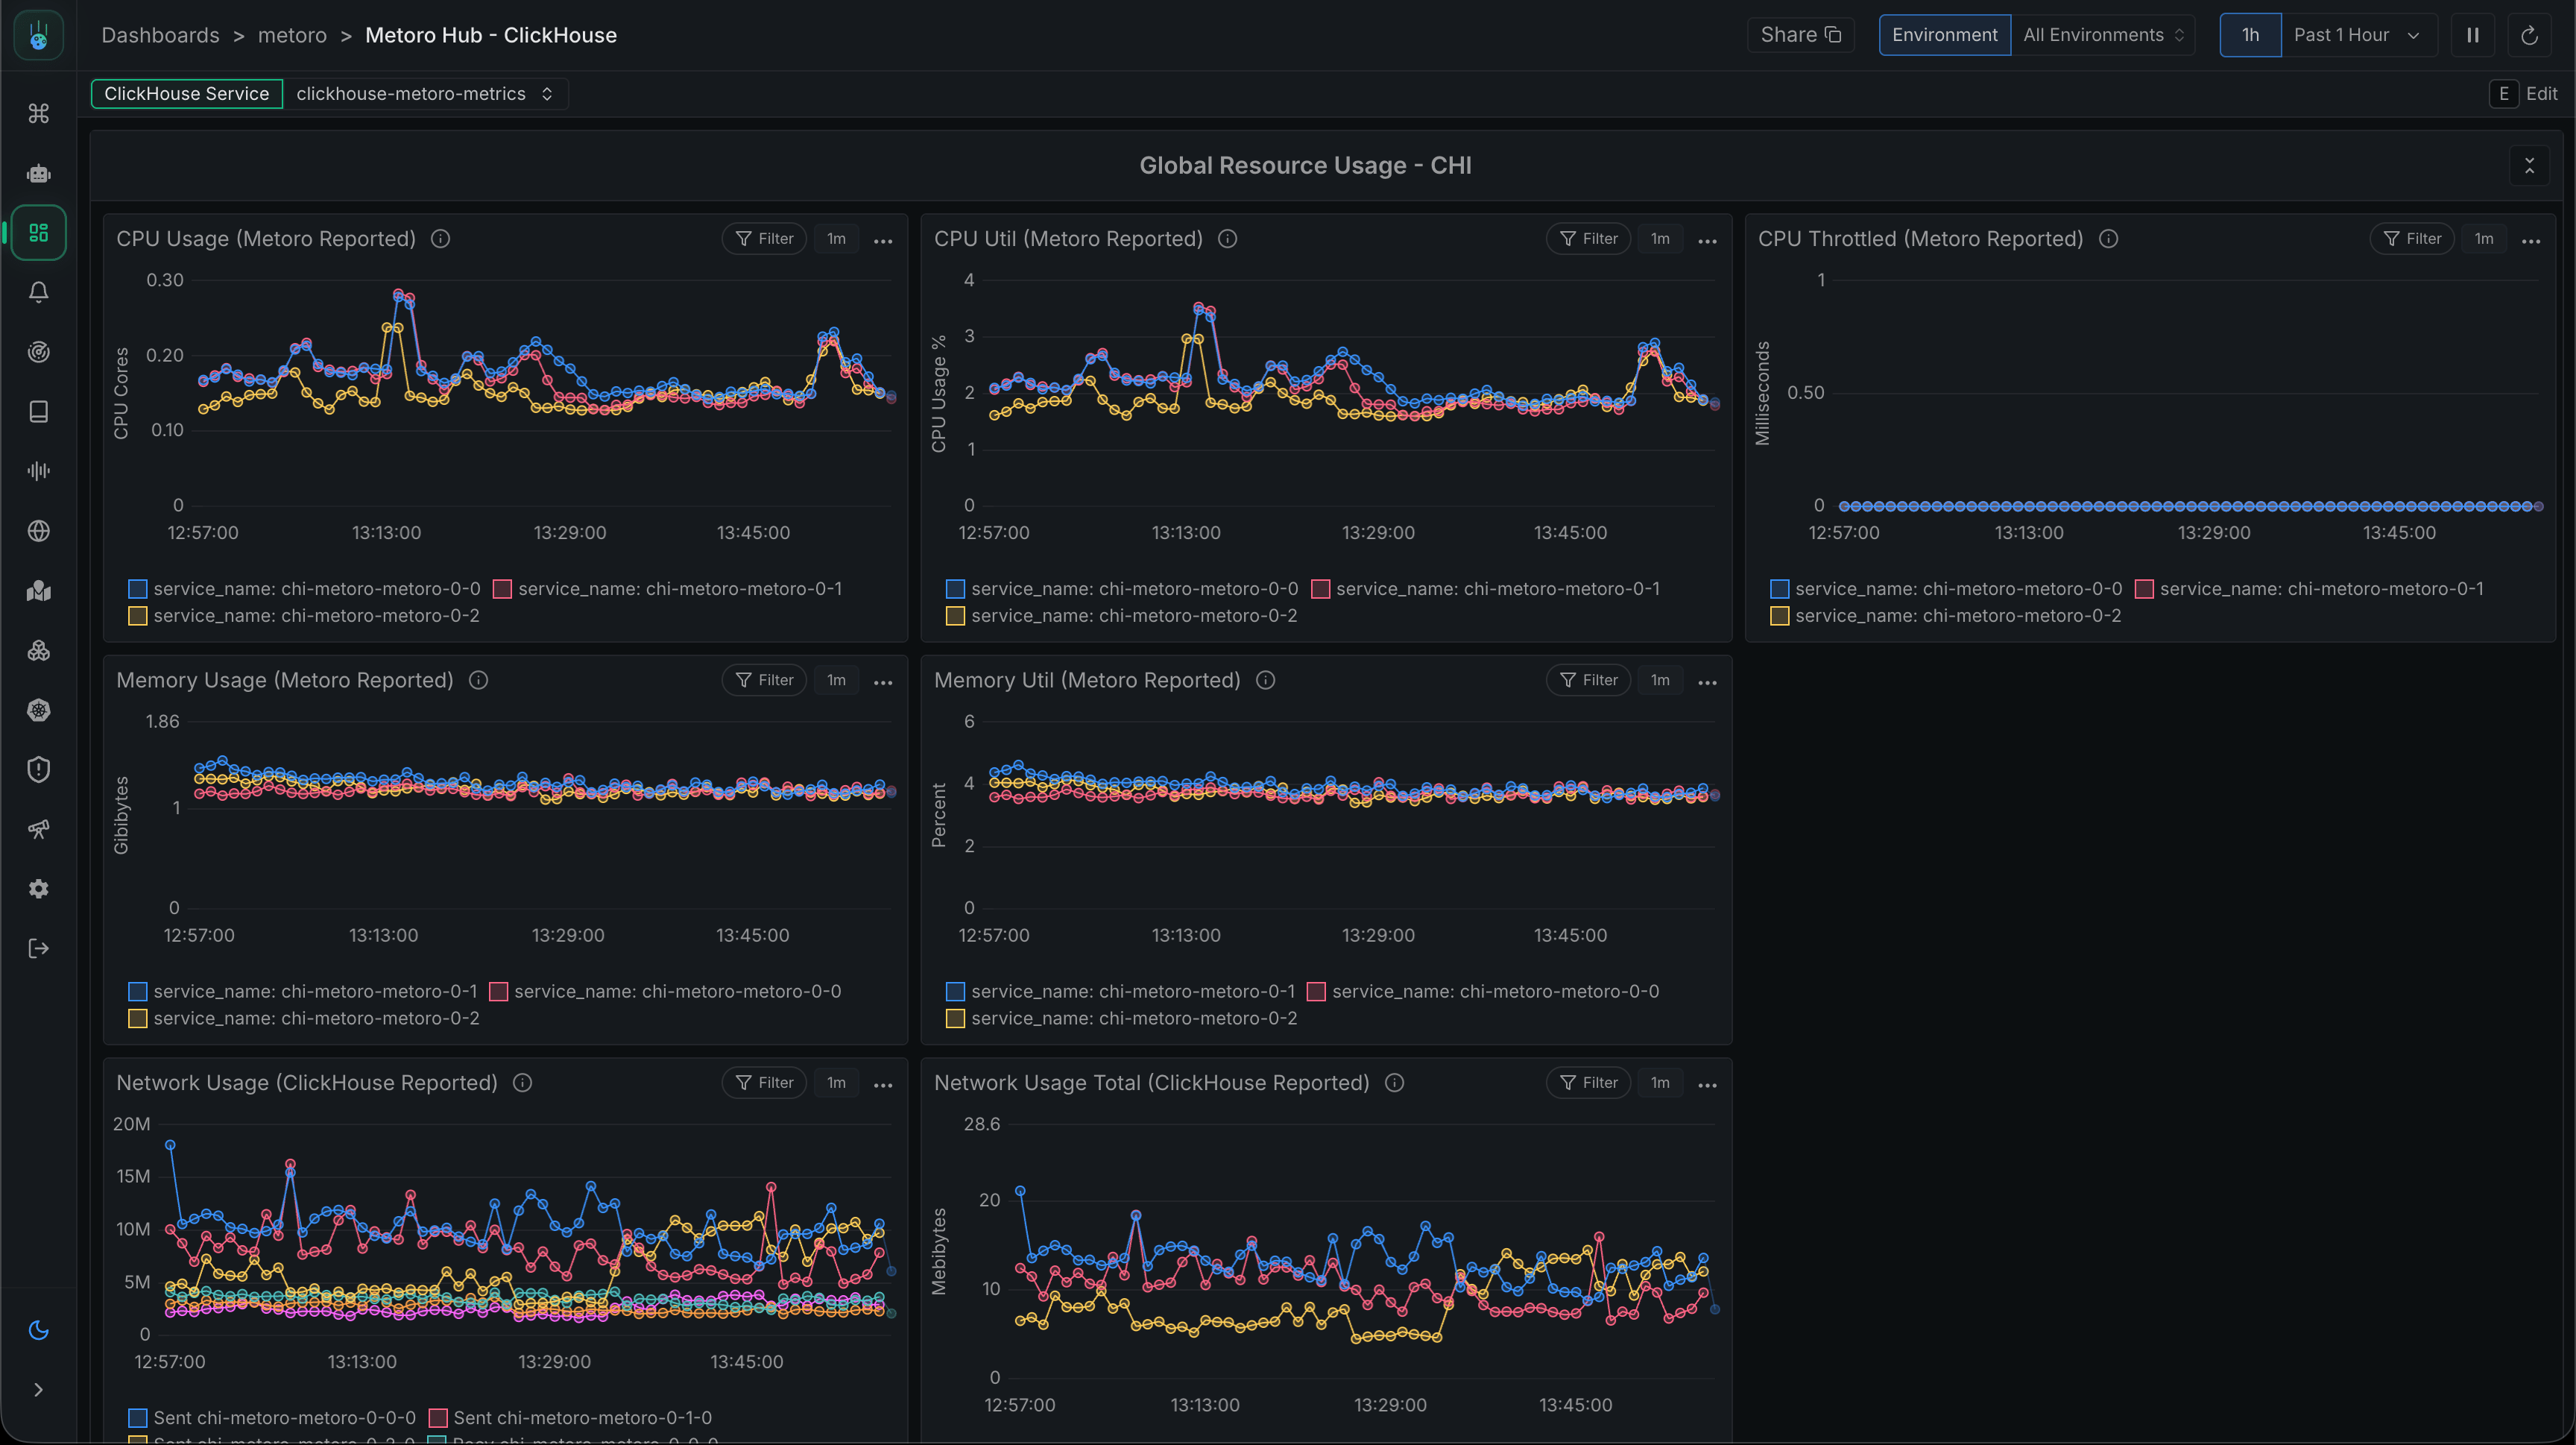Screen dimensions: 2576x1445
Task: Click the Metoro logo icon
Action: 39,36
